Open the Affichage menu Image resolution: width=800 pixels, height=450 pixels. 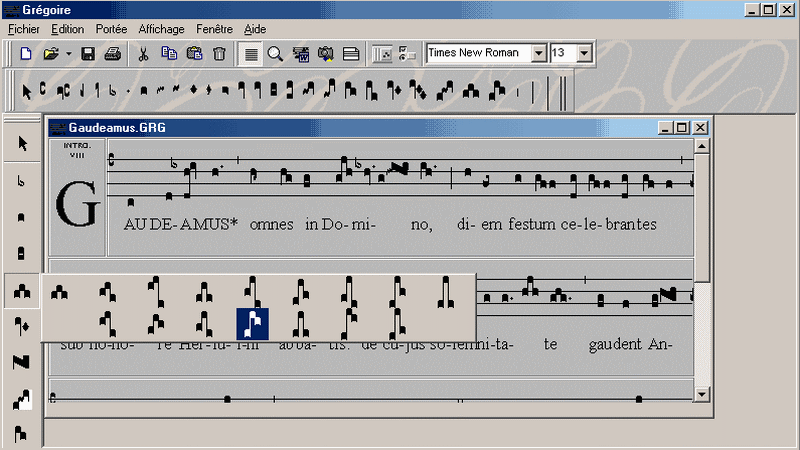(161, 29)
